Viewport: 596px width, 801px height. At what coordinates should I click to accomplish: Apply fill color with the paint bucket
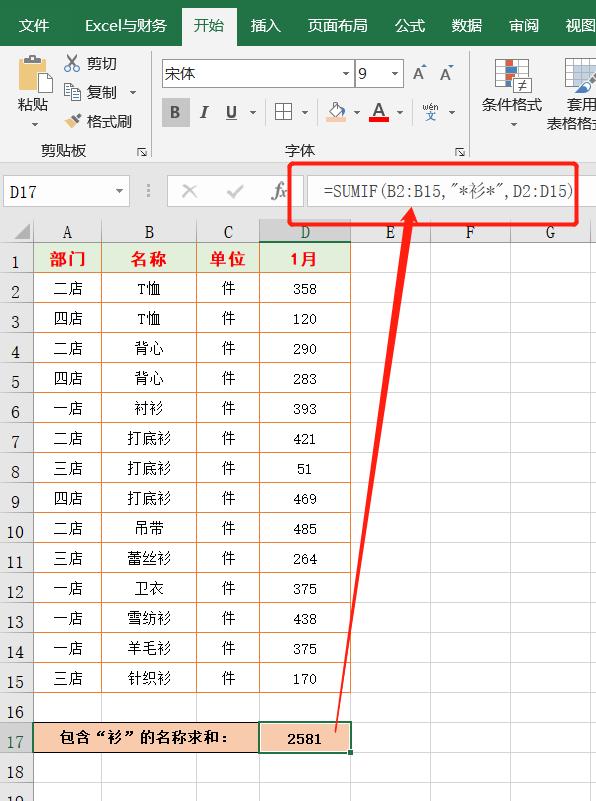pos(336,112)
